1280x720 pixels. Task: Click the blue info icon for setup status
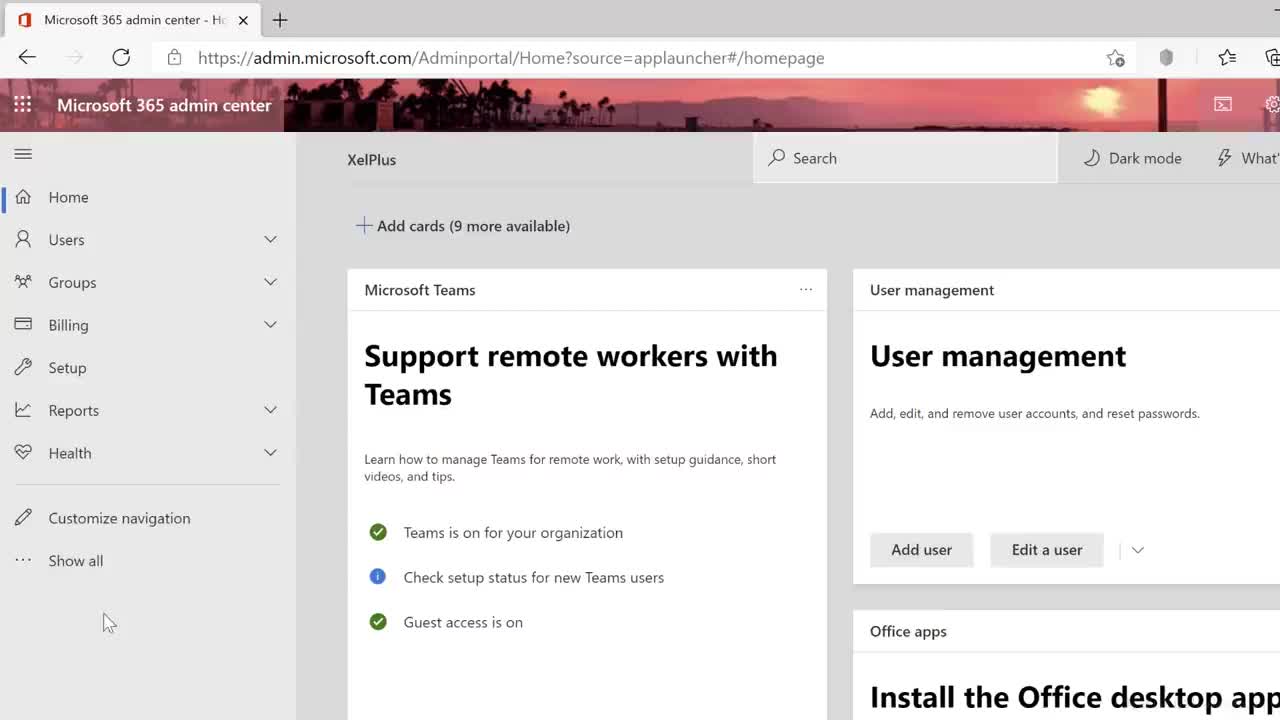(x=378, y=577)
